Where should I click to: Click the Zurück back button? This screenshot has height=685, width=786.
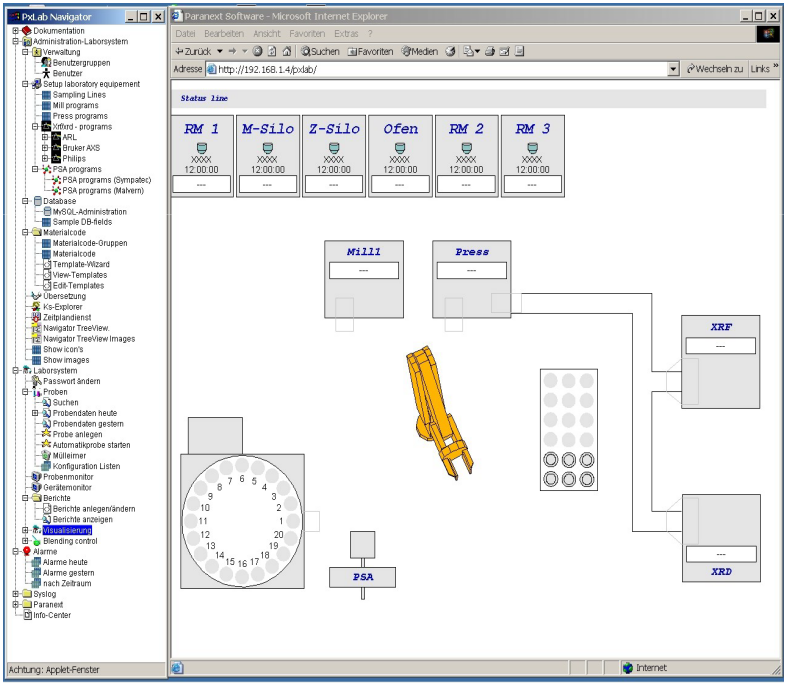(193, 50)
